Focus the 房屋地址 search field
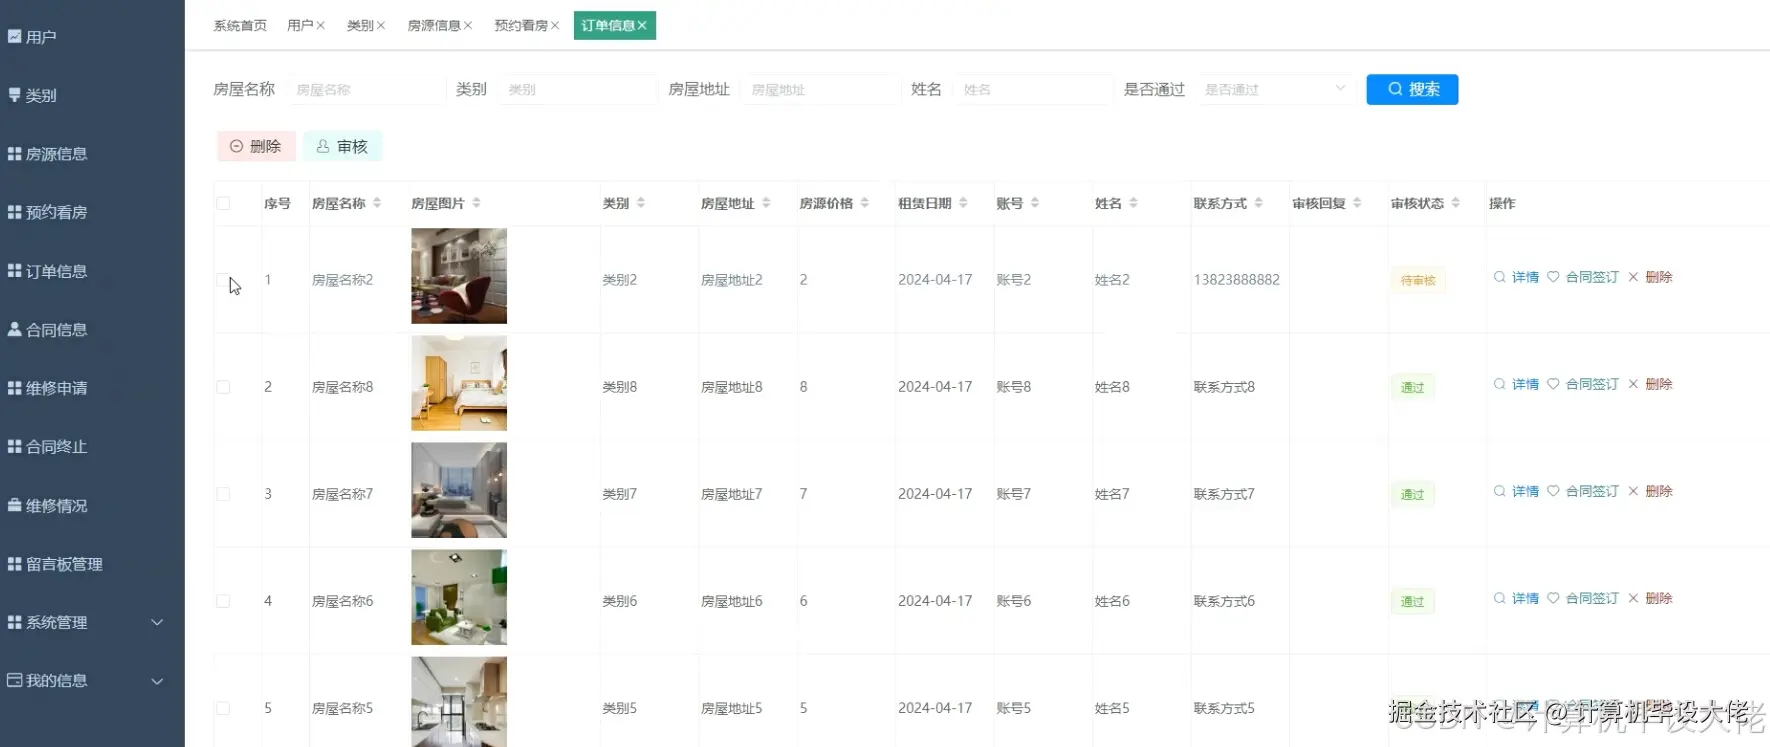Screen dimensions: 1770x747 [x=820, y=89]
